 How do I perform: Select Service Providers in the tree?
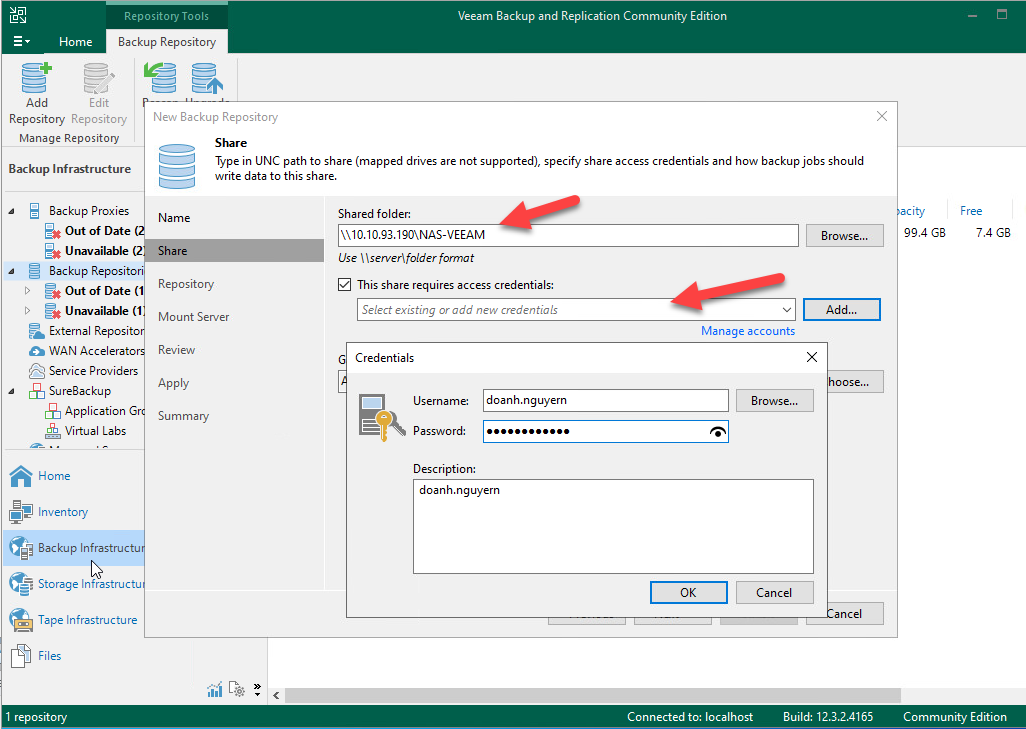pos(36,371)
